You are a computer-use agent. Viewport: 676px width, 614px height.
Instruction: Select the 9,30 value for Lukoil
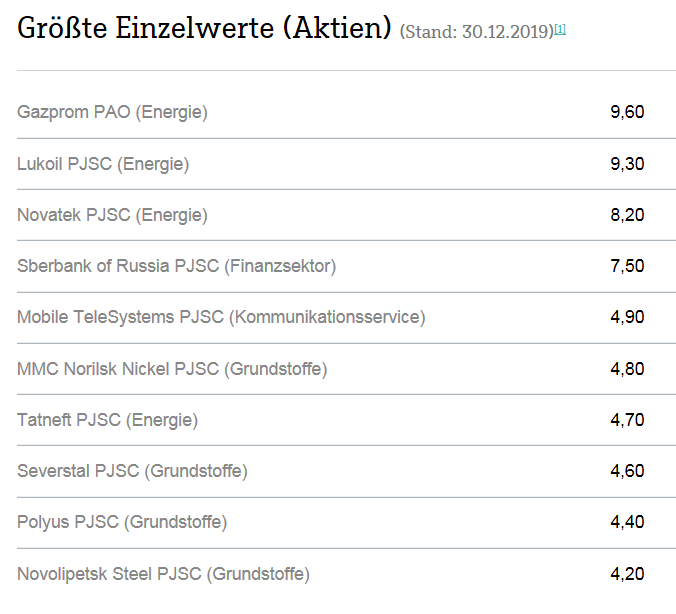[x=627, y=164]
